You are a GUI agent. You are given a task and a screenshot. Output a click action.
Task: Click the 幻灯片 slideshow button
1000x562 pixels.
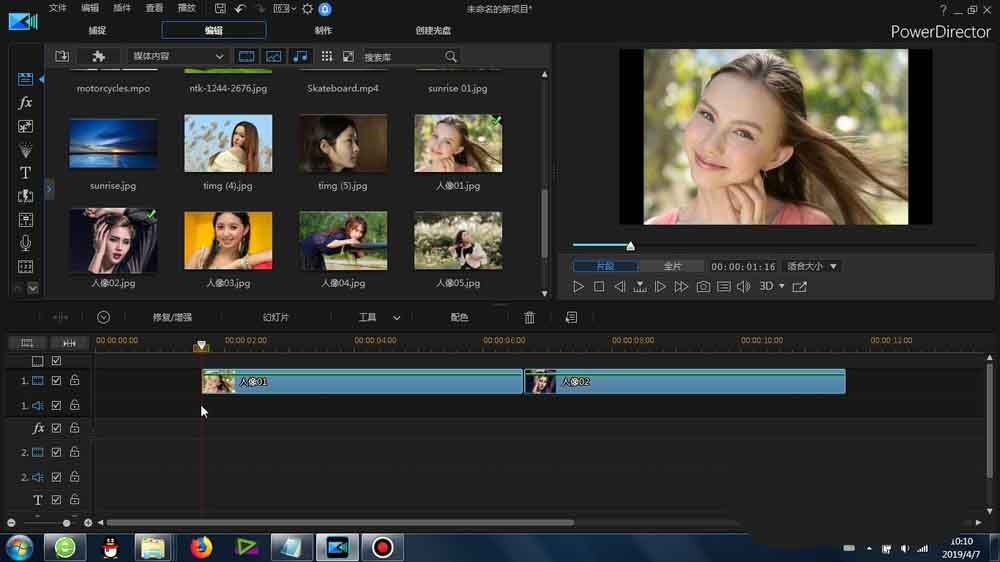pyautogui.click(x=276, y=317)
